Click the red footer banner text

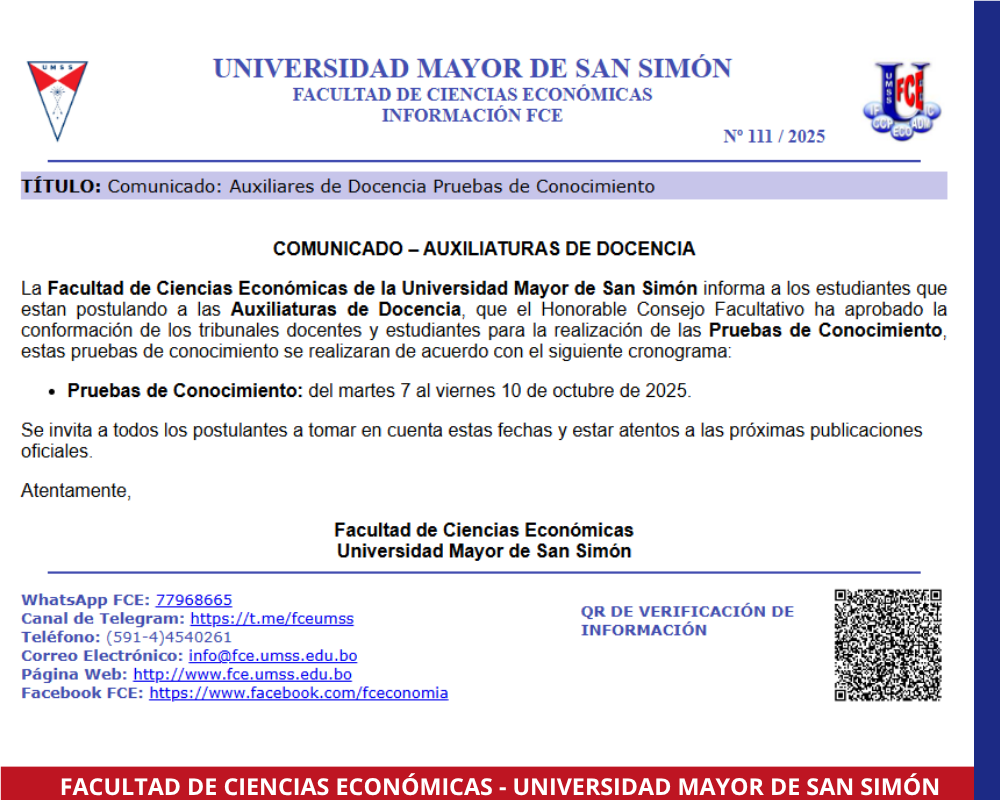(499, 785)
